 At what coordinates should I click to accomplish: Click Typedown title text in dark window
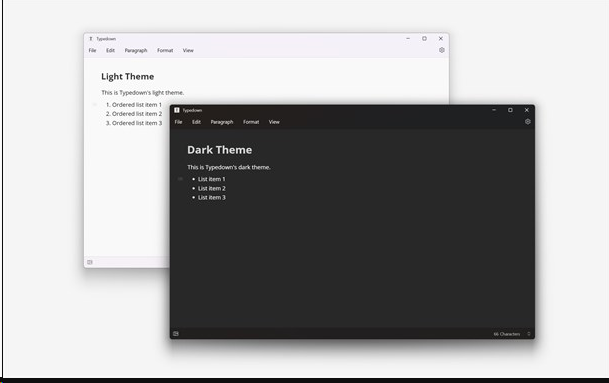(x=192, y=110)
